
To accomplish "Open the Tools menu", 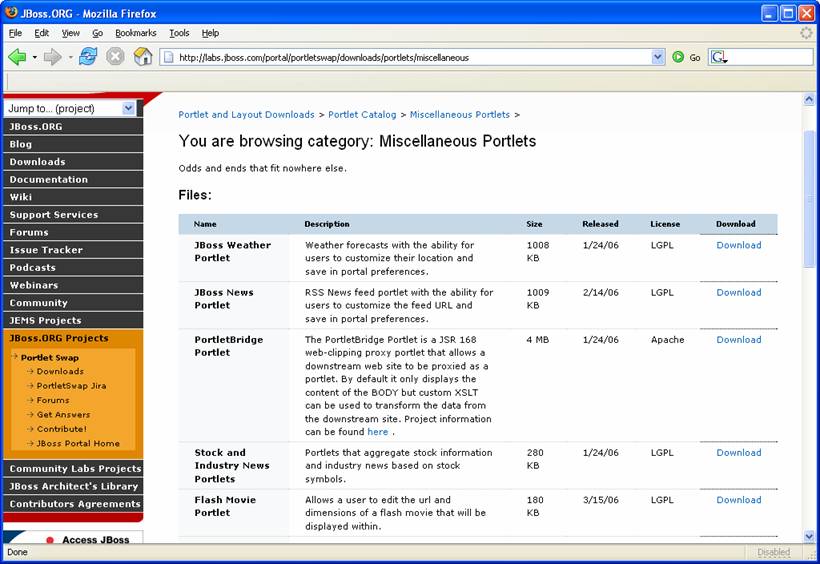I will tap(179, 33).
